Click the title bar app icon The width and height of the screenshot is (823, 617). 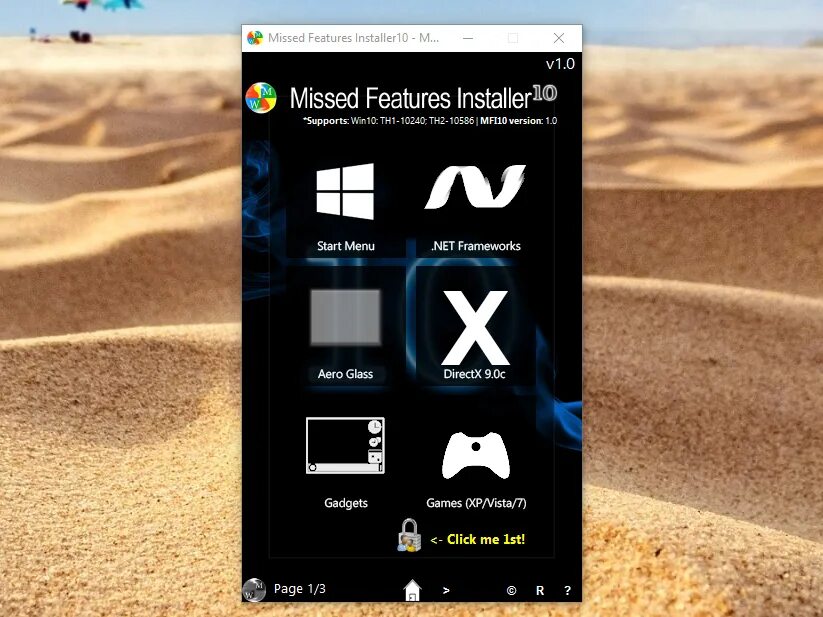255,38
